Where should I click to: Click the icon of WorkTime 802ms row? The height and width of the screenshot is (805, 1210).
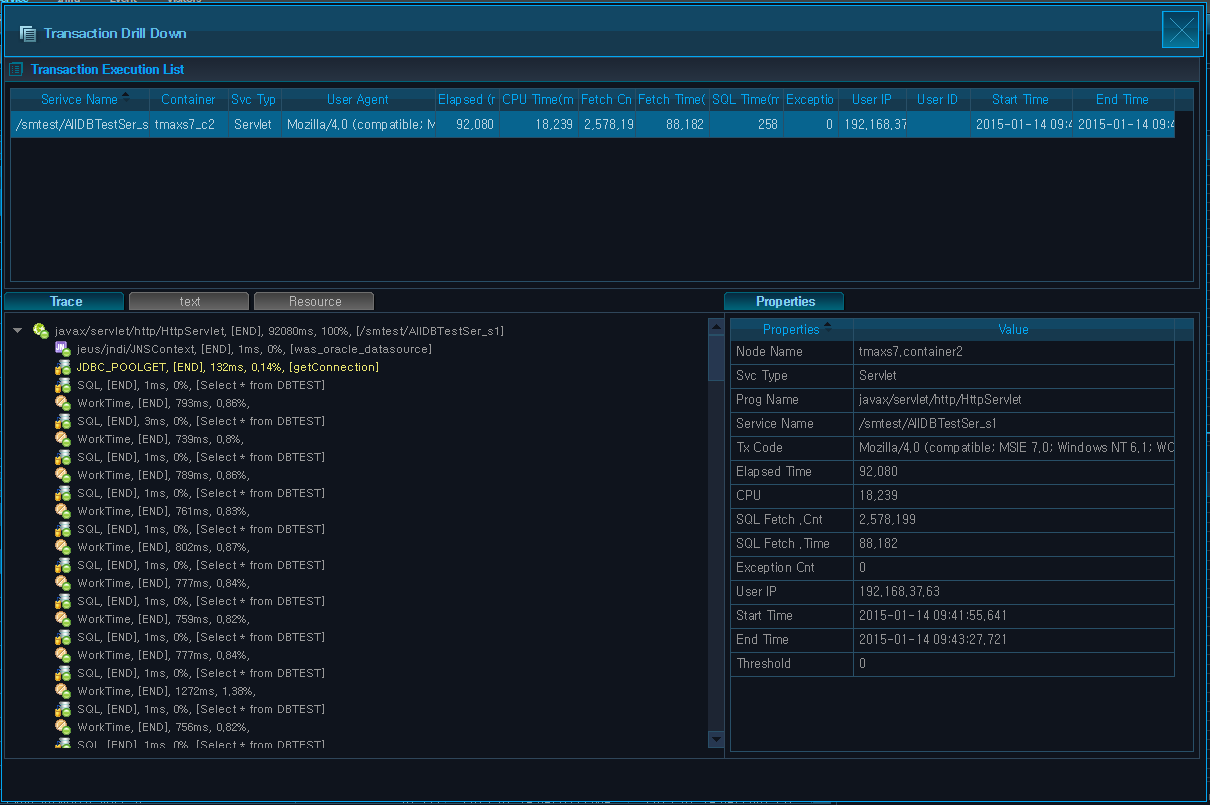click(x=62, y=547)
